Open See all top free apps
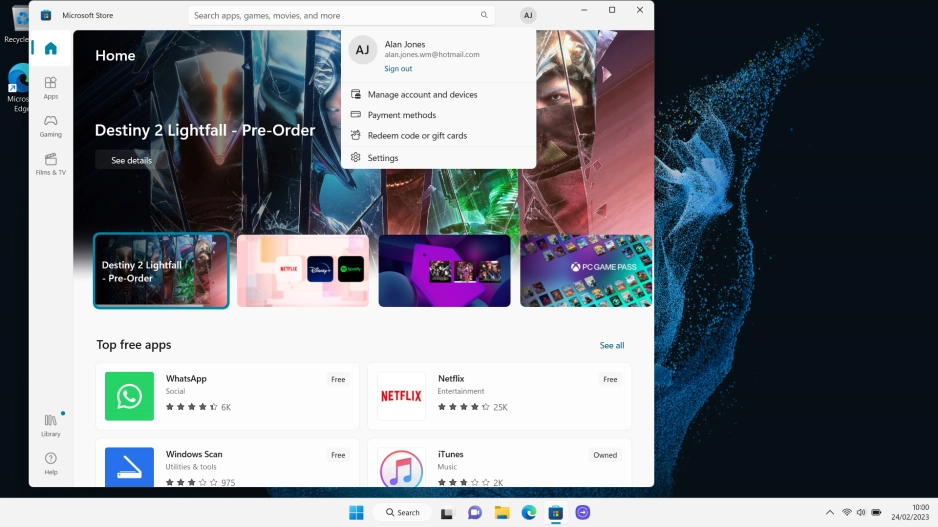Screen dimensions: 938x527 (611, 345)
